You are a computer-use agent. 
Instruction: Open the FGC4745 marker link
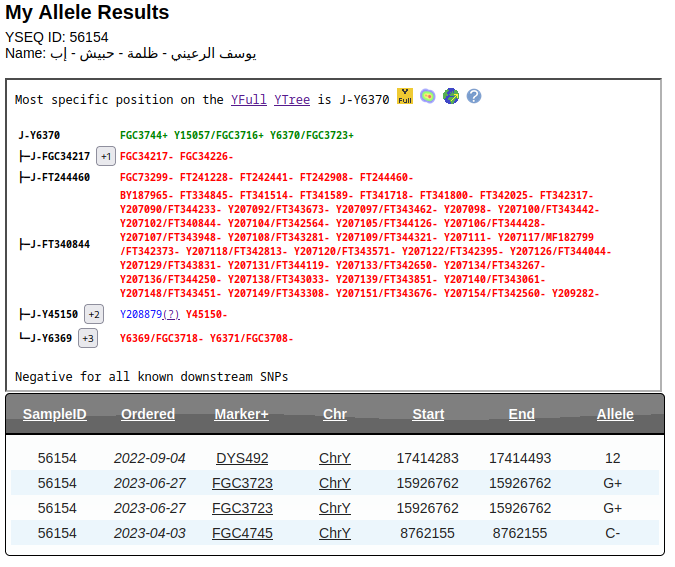242,533
